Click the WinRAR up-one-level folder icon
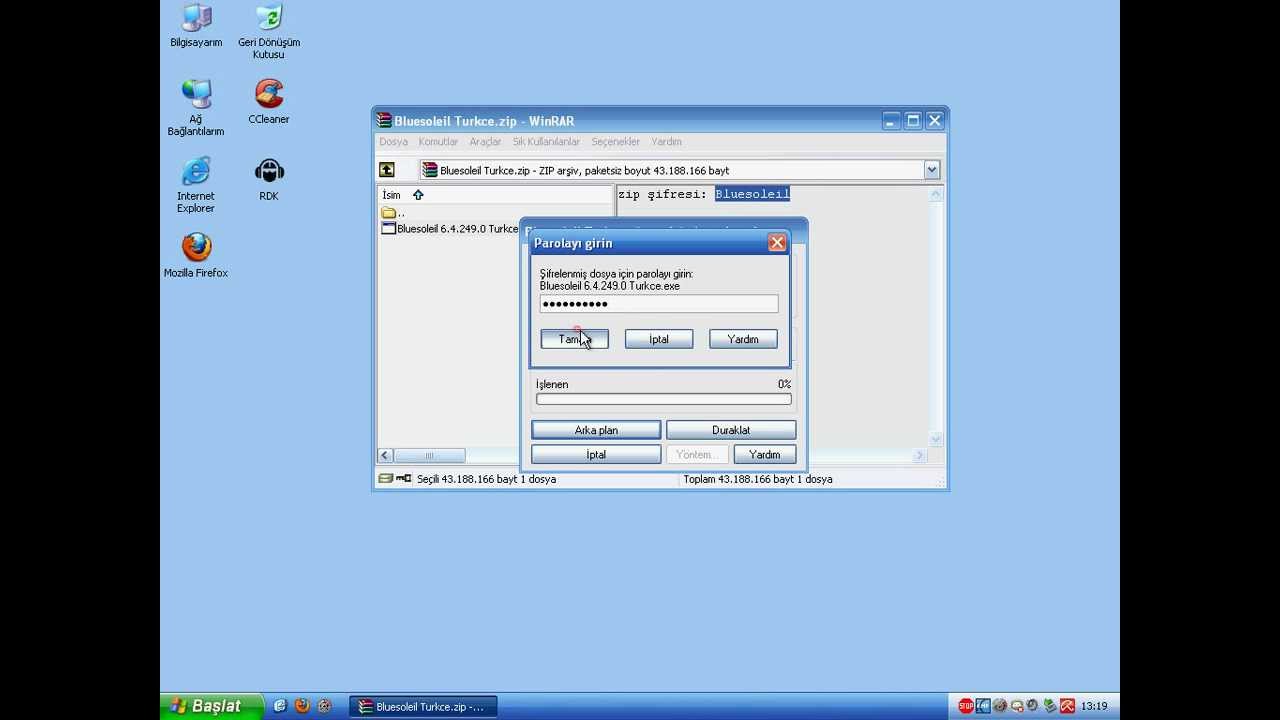The image size is (1280, 720). (387, 170)
